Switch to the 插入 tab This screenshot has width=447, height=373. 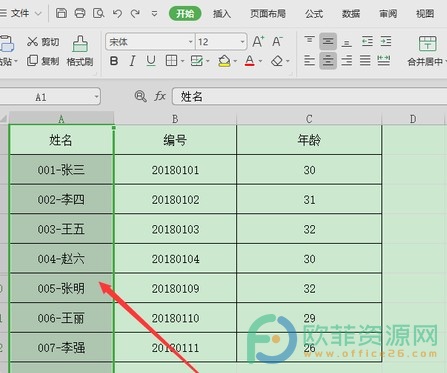click(x=222, y=14)
